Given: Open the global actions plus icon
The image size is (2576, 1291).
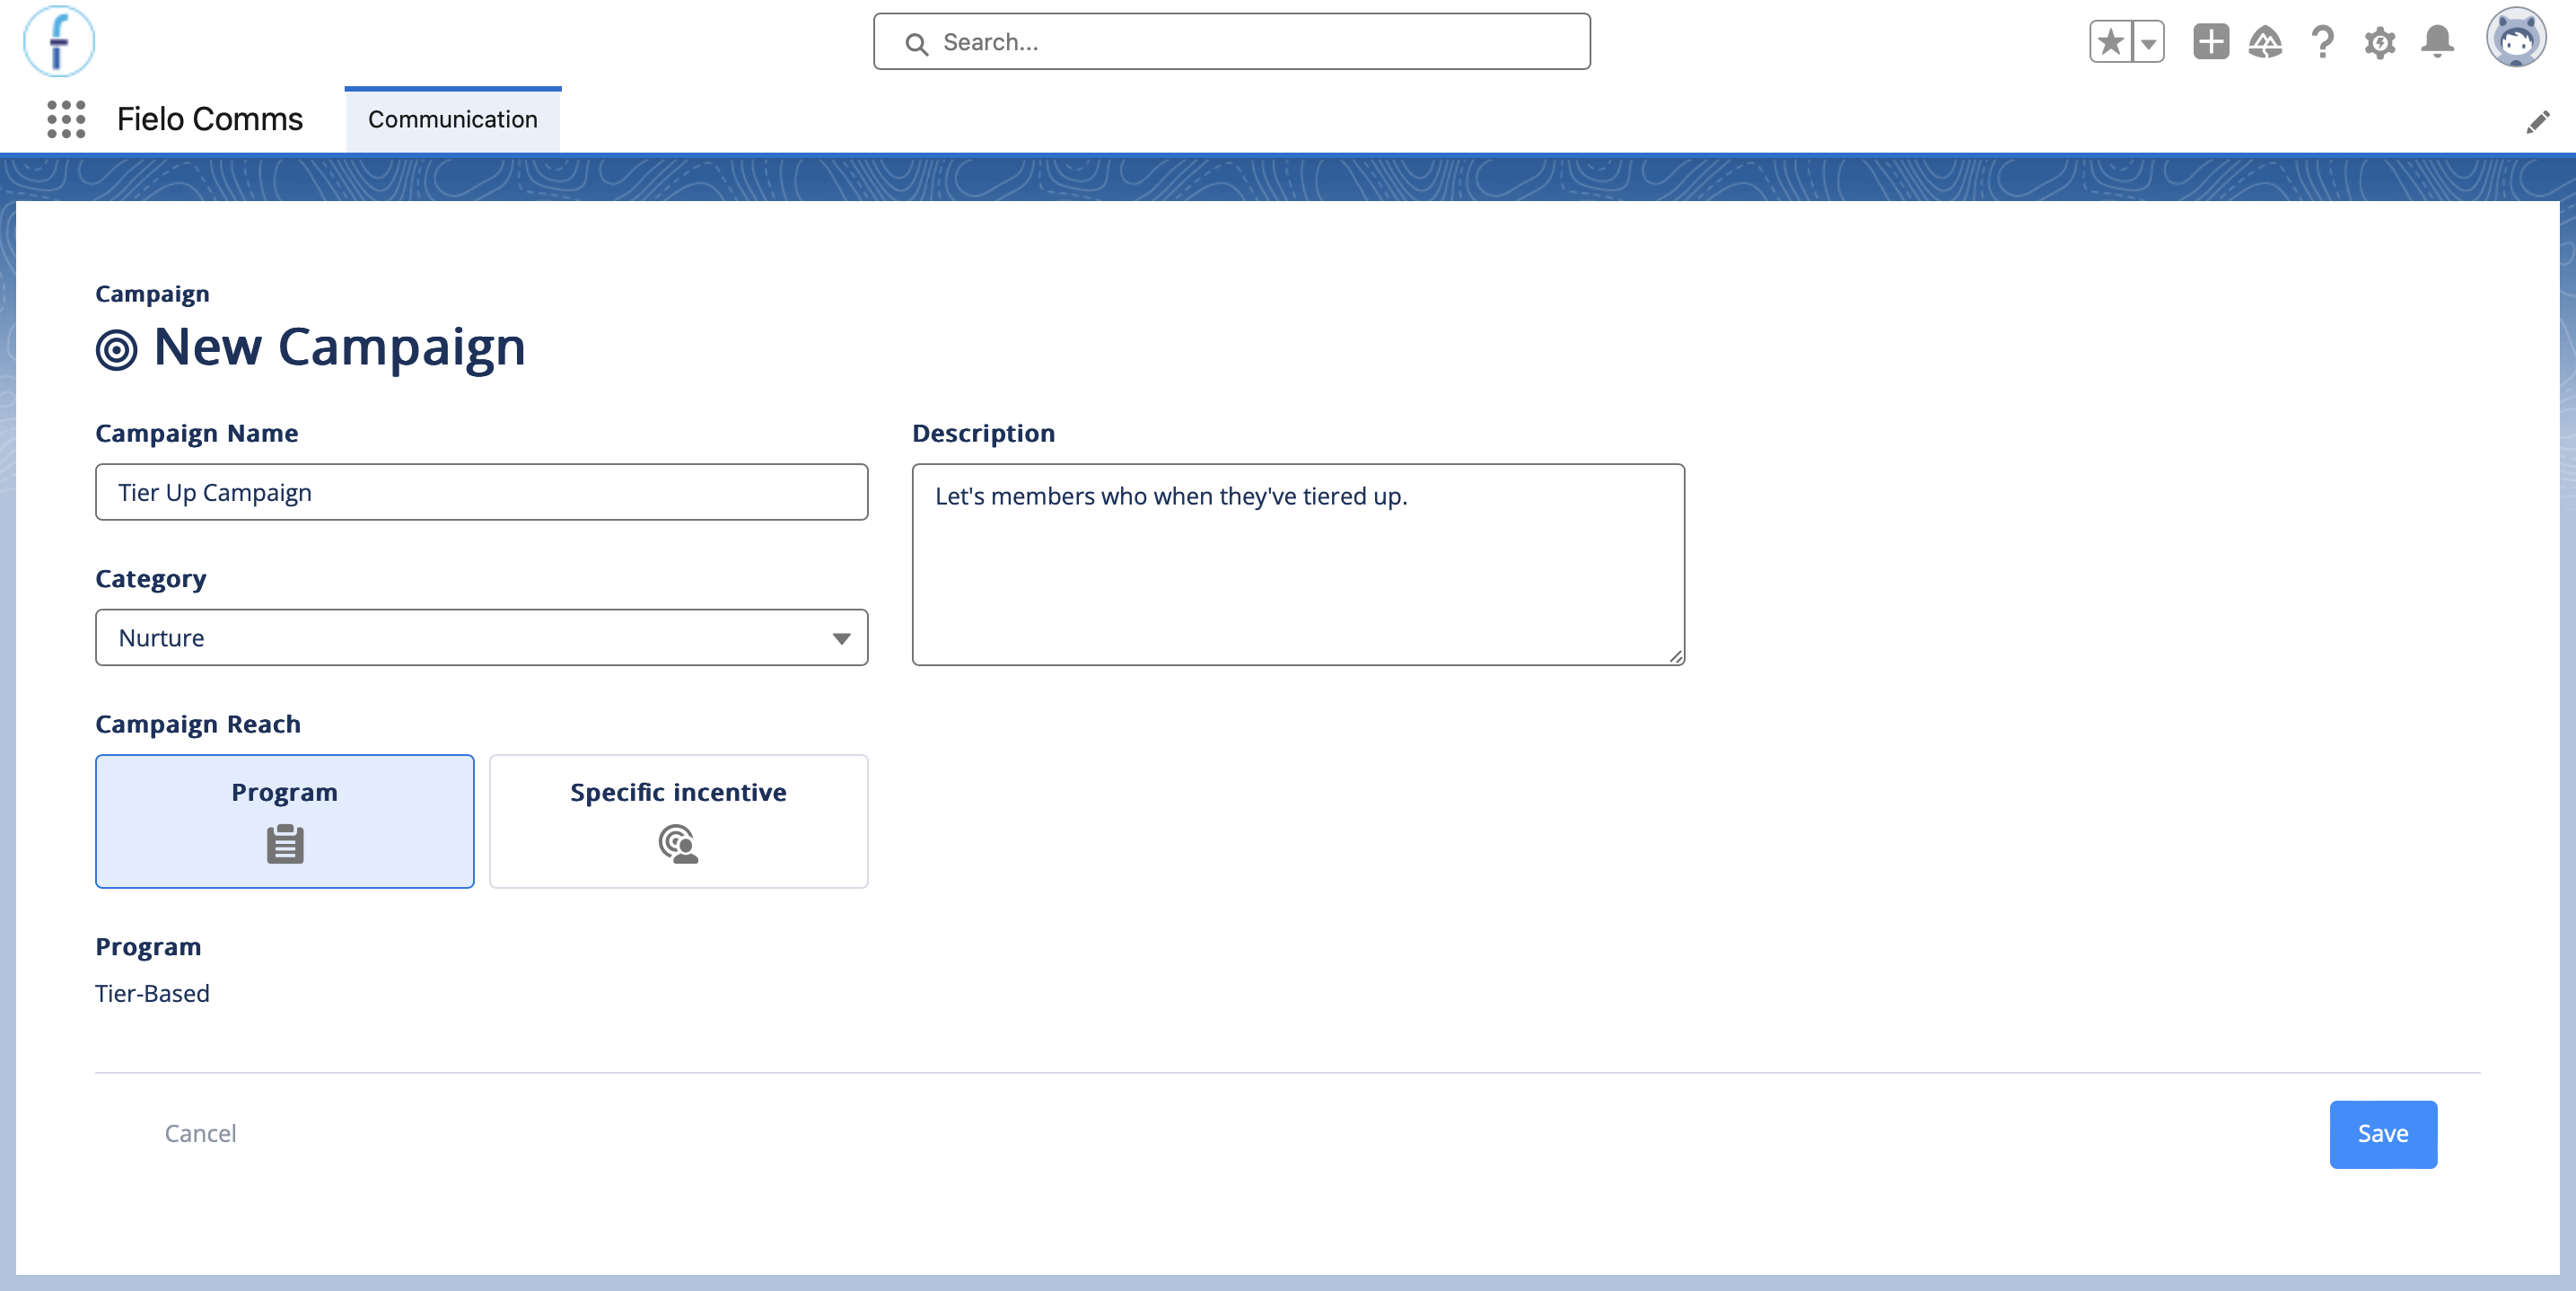Looking at the screenshot, I should [x=2211, y=42].
